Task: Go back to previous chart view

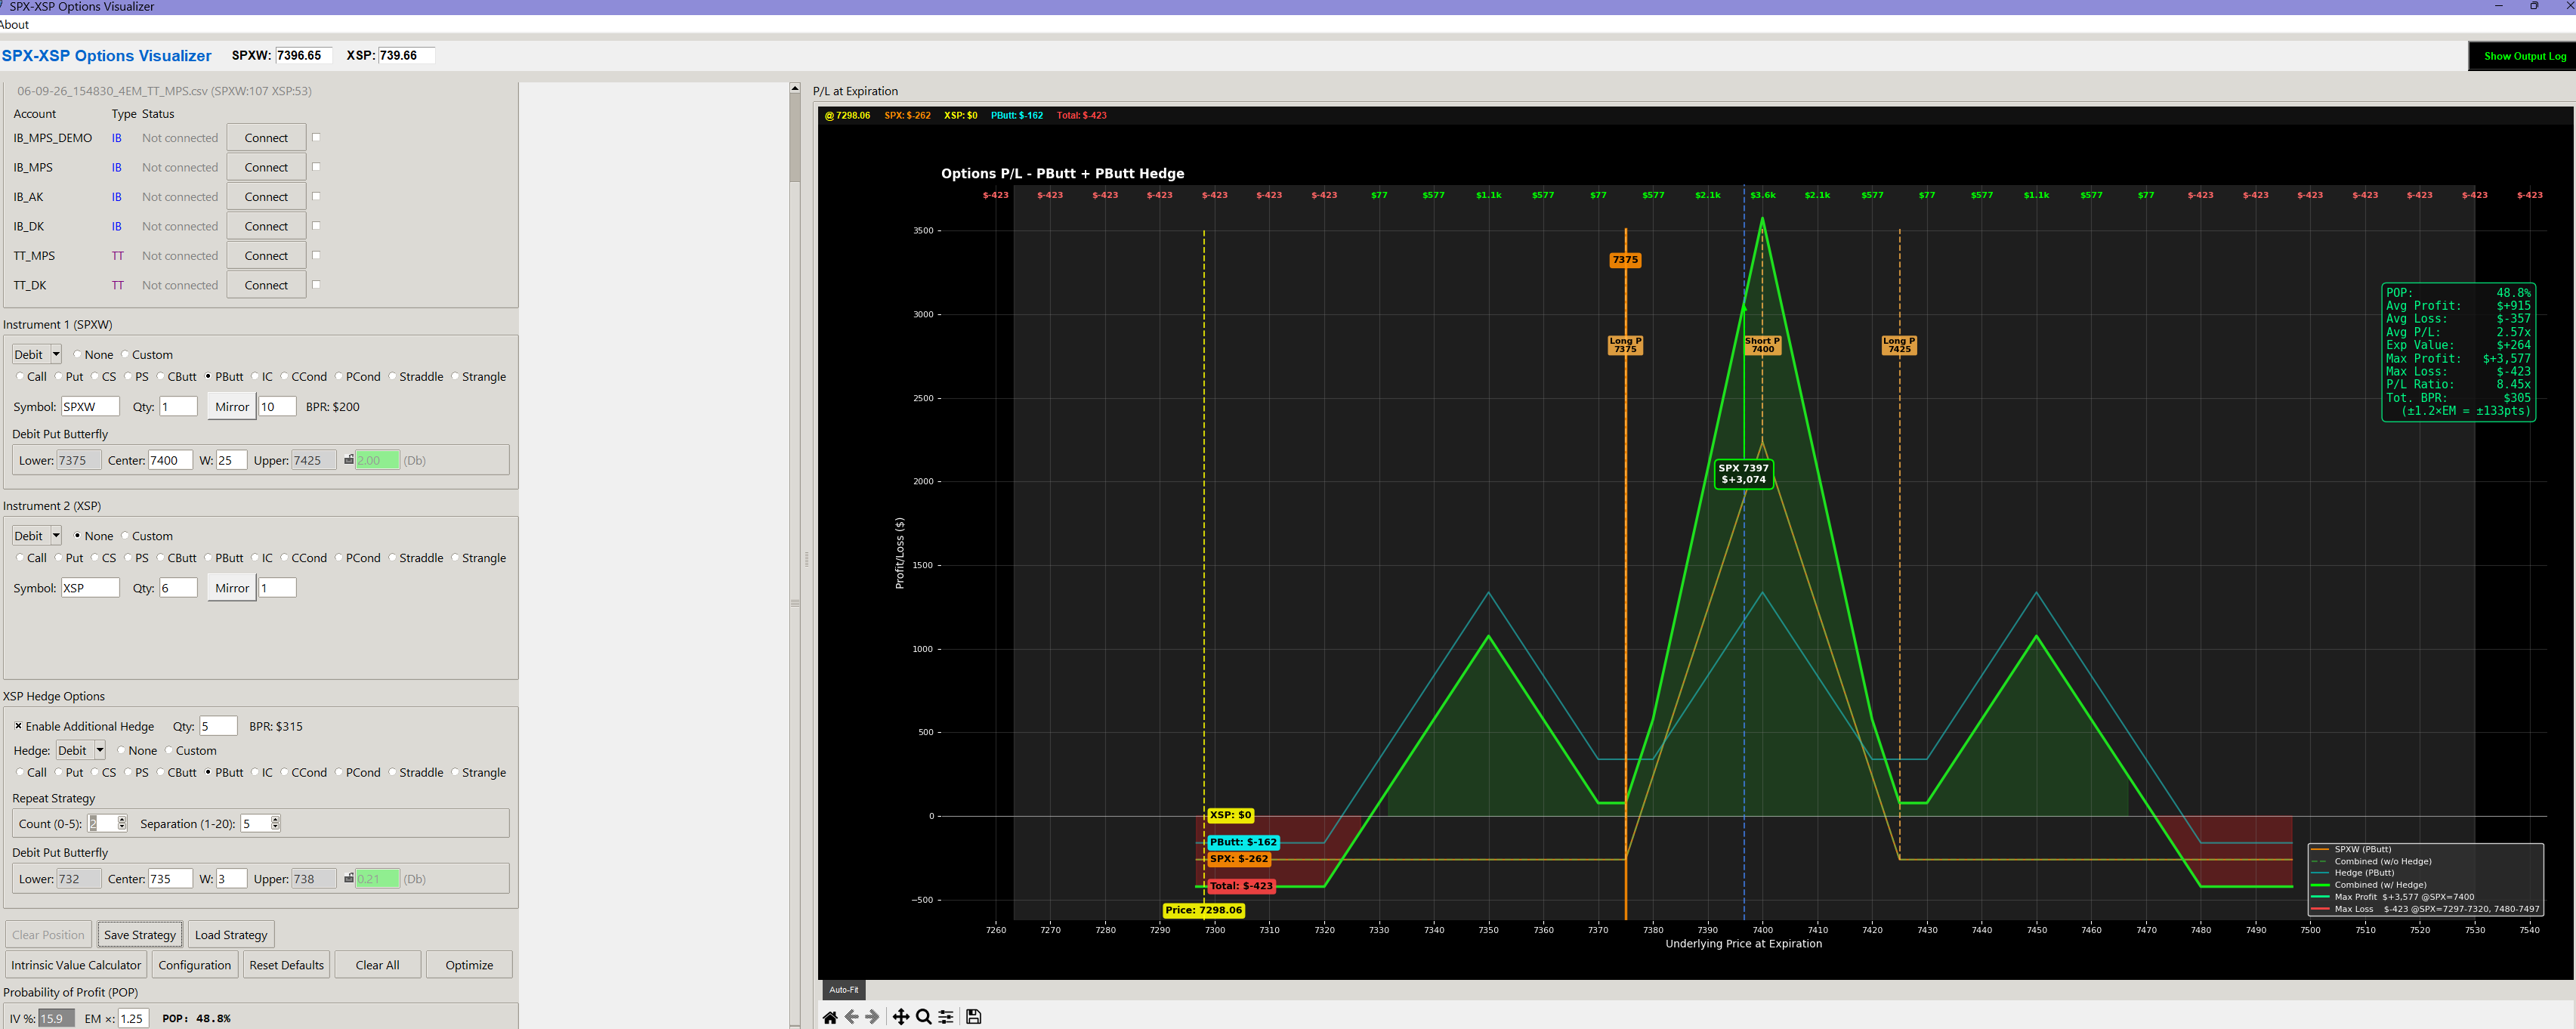Action: pyautogui.click(x=852, y=1017)
